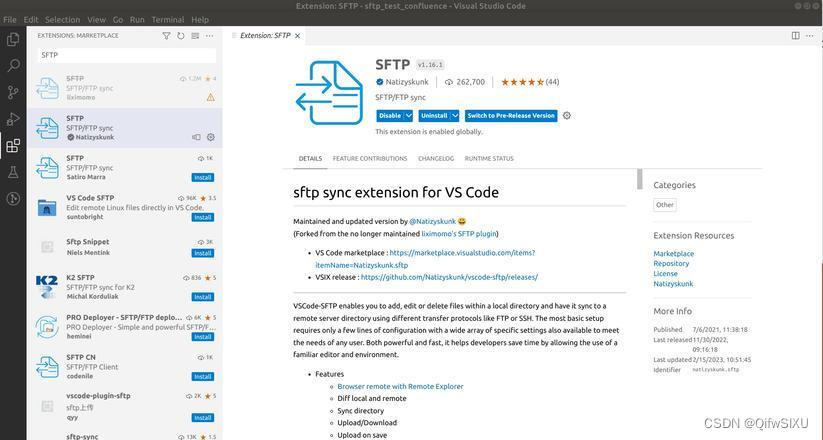The image size is (823, 440).
Task: Click the details page vertical scrollbar
Action: [639, 179]
